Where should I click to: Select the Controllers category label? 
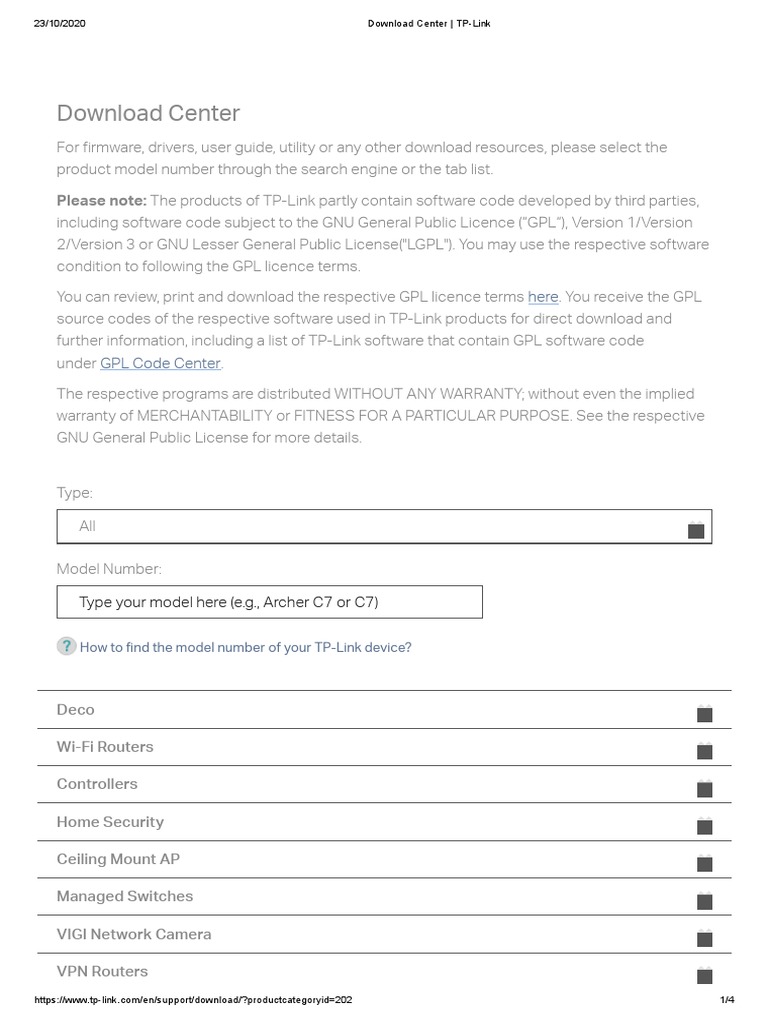pyautogui.click(x=97, y=784)
